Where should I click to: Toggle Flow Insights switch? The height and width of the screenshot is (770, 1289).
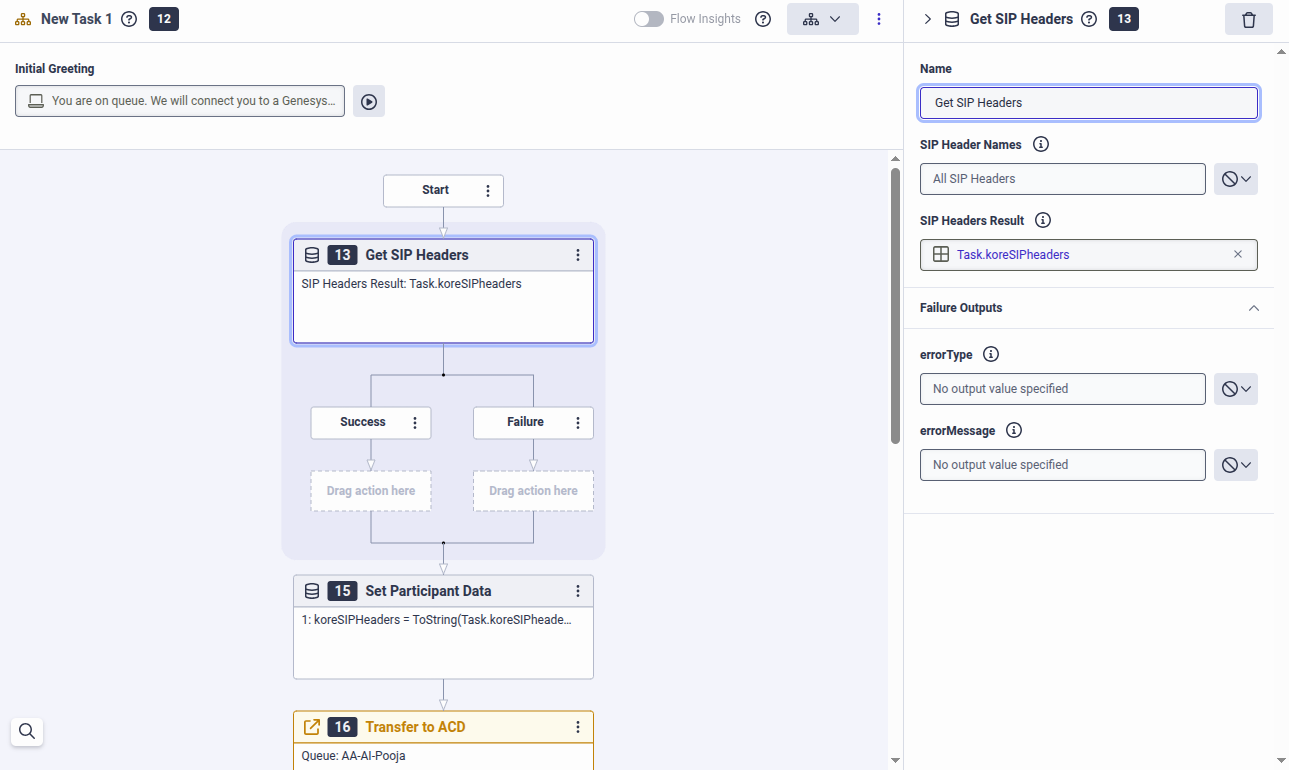tap(649, 19)
